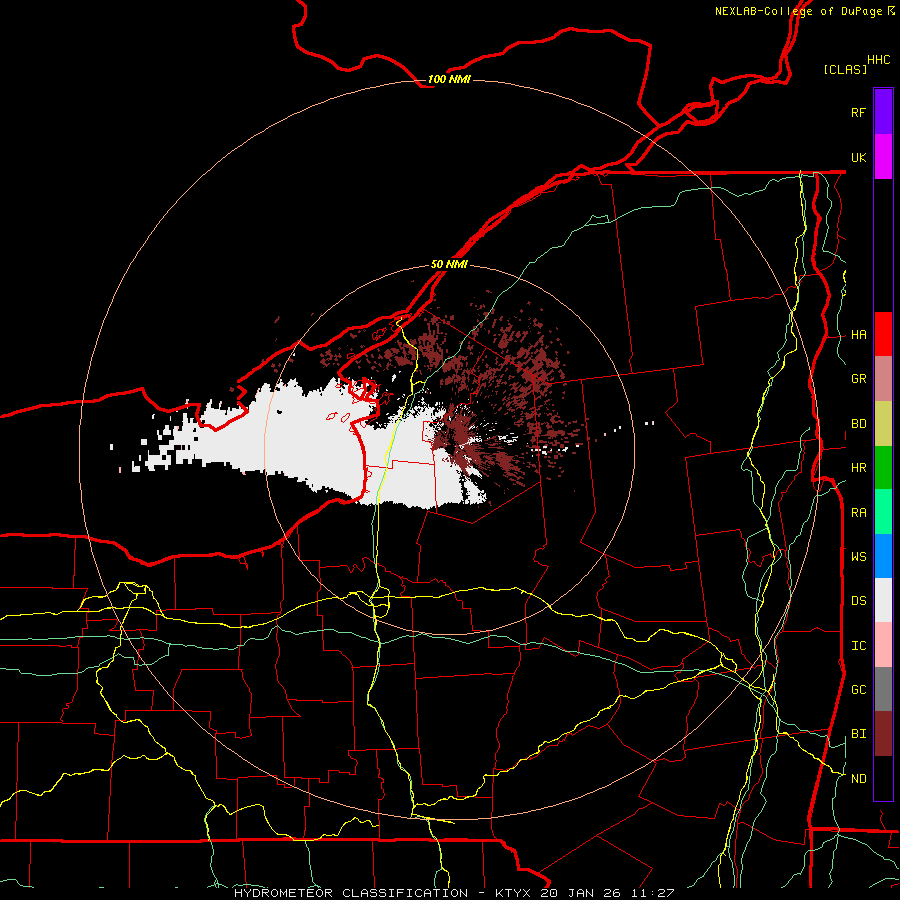Click the DS white legend swatch
900x900 pixels.
[883, 600]
